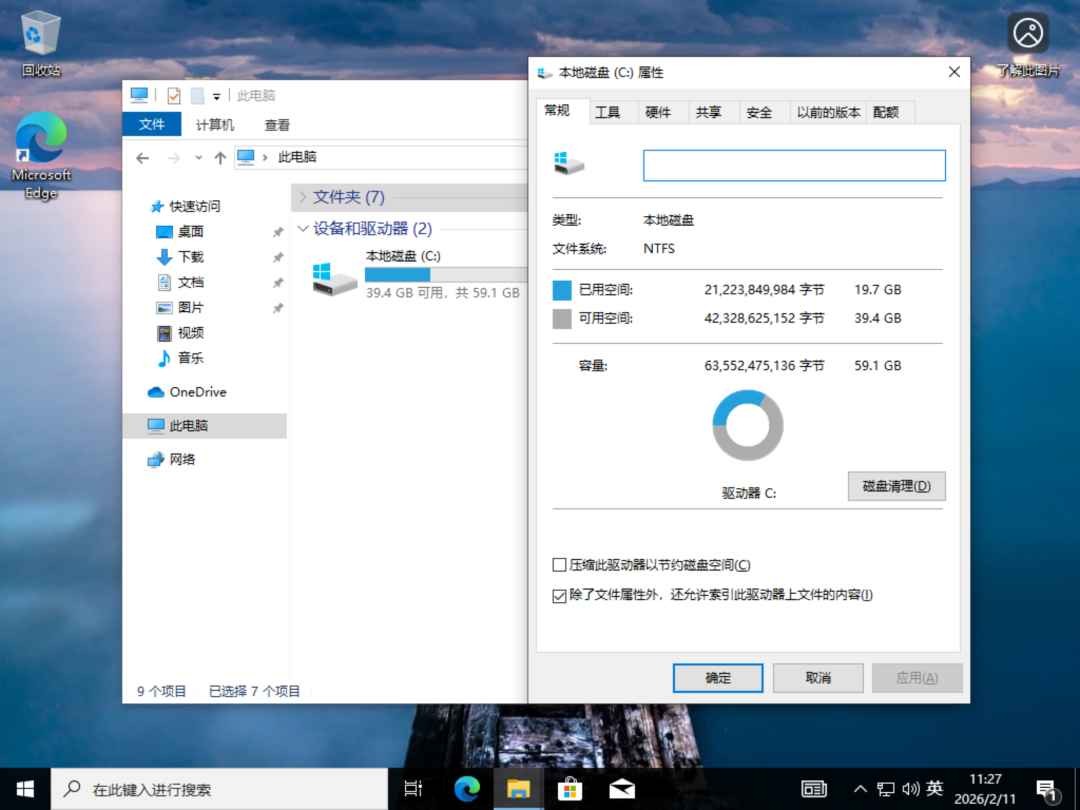Image resolution: width=1080 pixels, height=810 pixels.
Task: Click the This PC icon in Explorer title bar
Action: click(139, 95)
